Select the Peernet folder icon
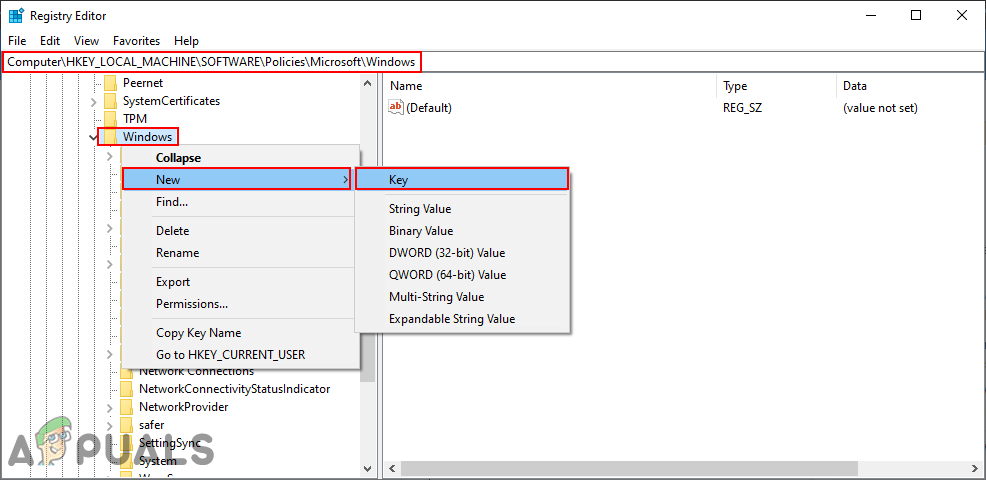Image resolution: width=986 pixels, height=480 pixels. click(x=111, y=82)
